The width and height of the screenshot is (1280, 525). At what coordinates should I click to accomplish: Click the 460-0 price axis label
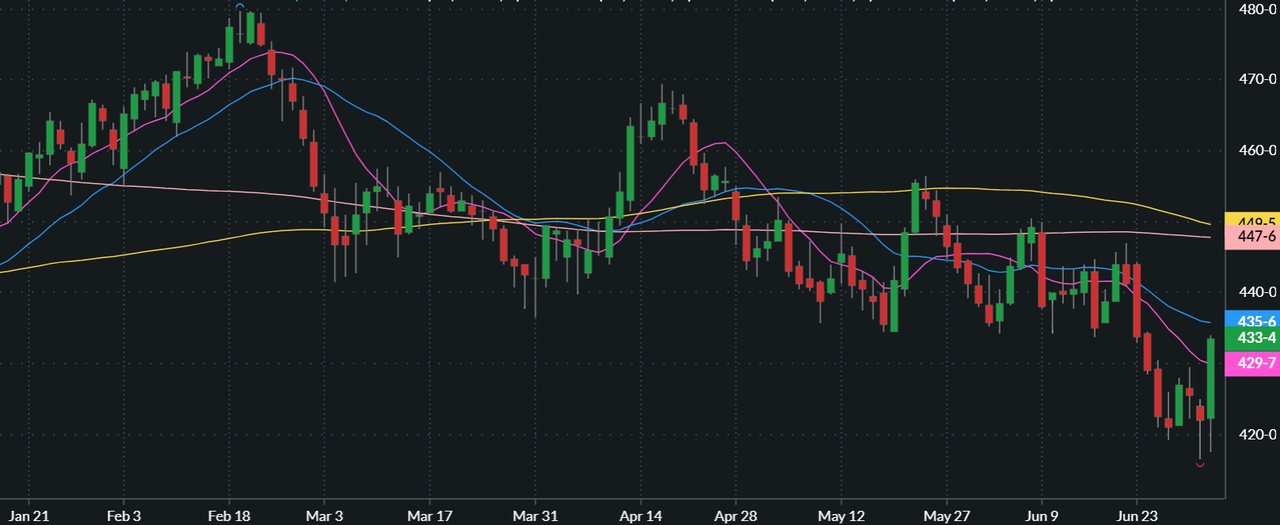tap(1258, 151)
